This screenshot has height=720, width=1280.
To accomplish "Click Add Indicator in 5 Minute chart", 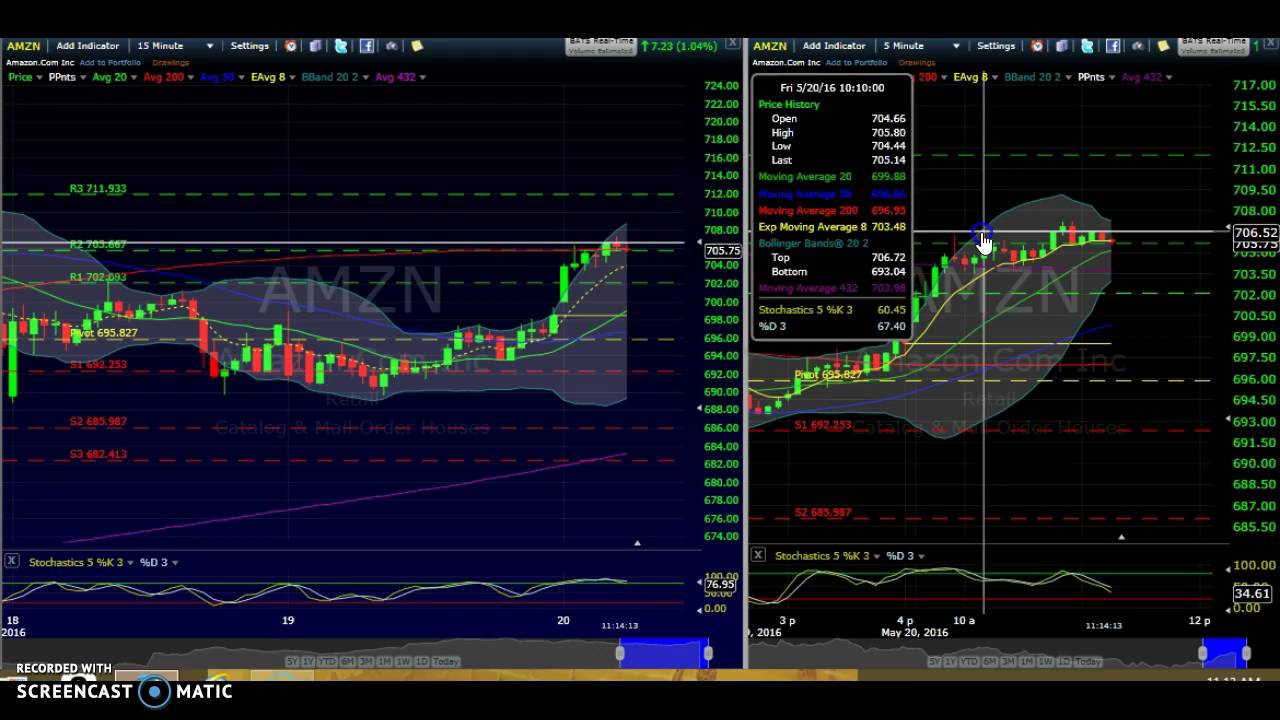I will pyautogui.click(x=834, y=46).
